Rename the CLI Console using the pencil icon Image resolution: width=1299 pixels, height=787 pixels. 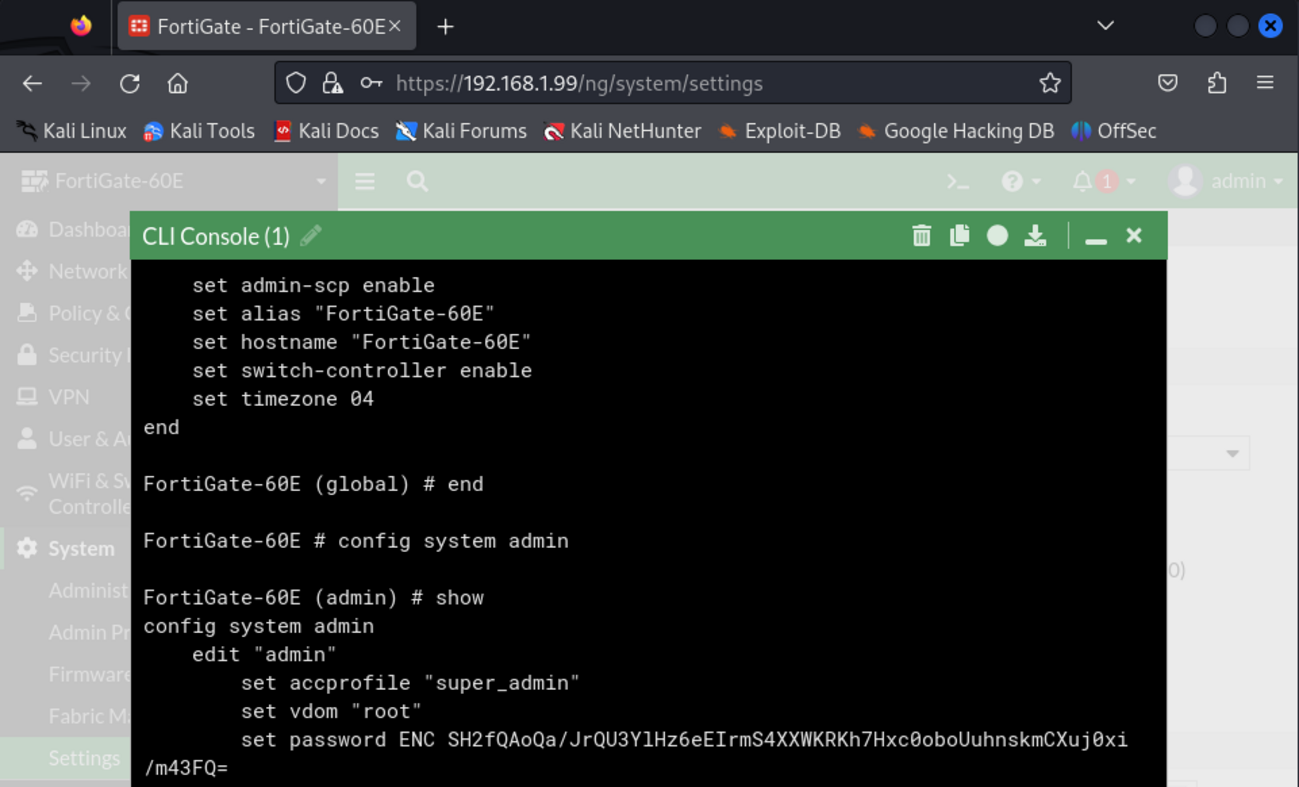311,236
